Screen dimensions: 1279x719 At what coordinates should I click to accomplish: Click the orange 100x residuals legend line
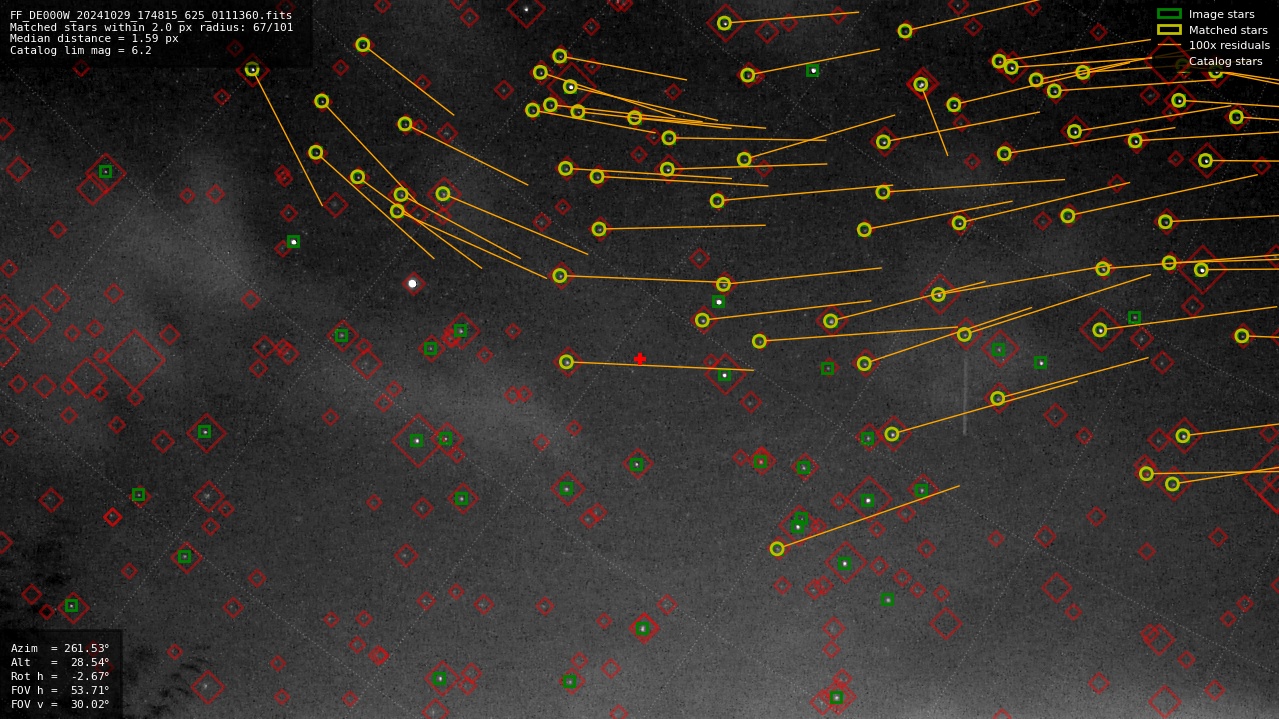tap(1169, 46)
